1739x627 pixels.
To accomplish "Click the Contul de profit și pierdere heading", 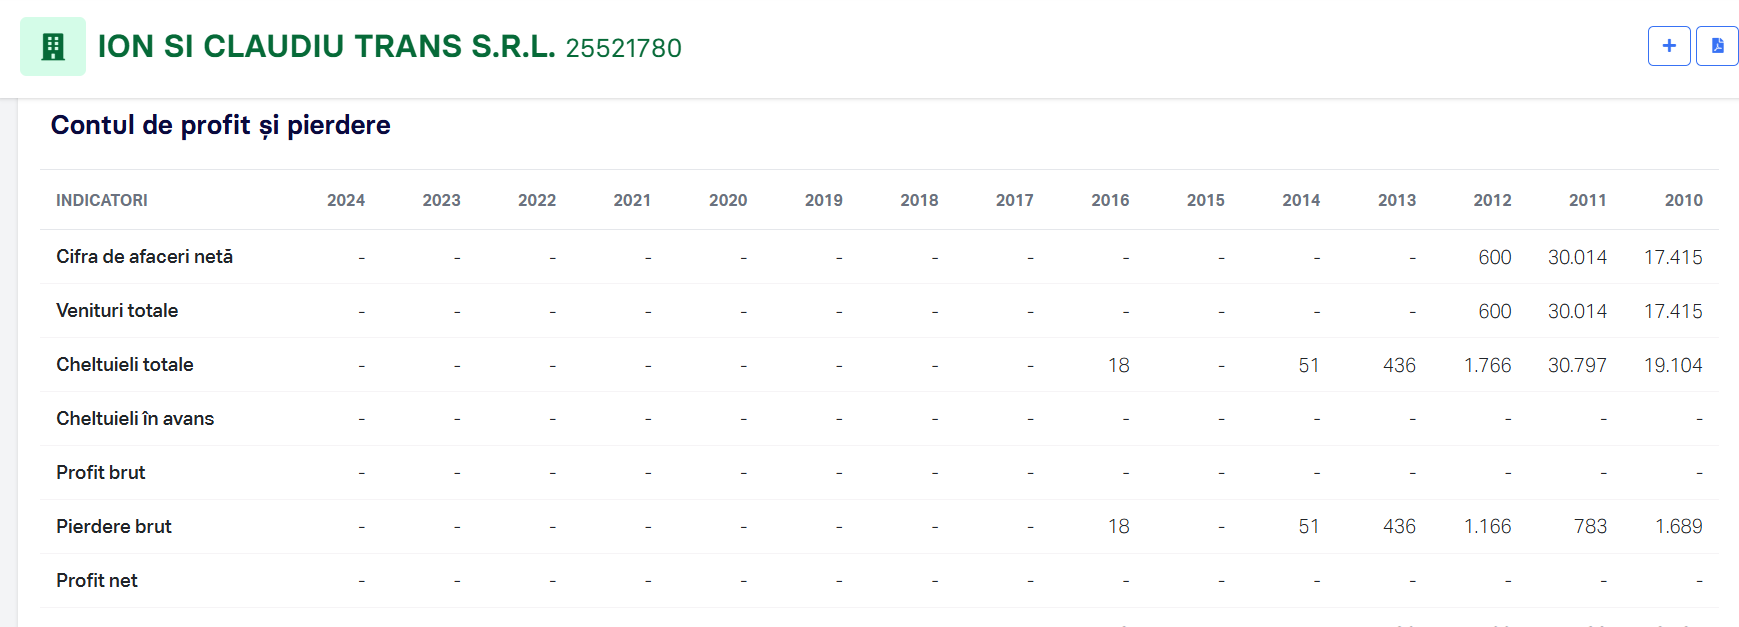I will pos(221,125).
